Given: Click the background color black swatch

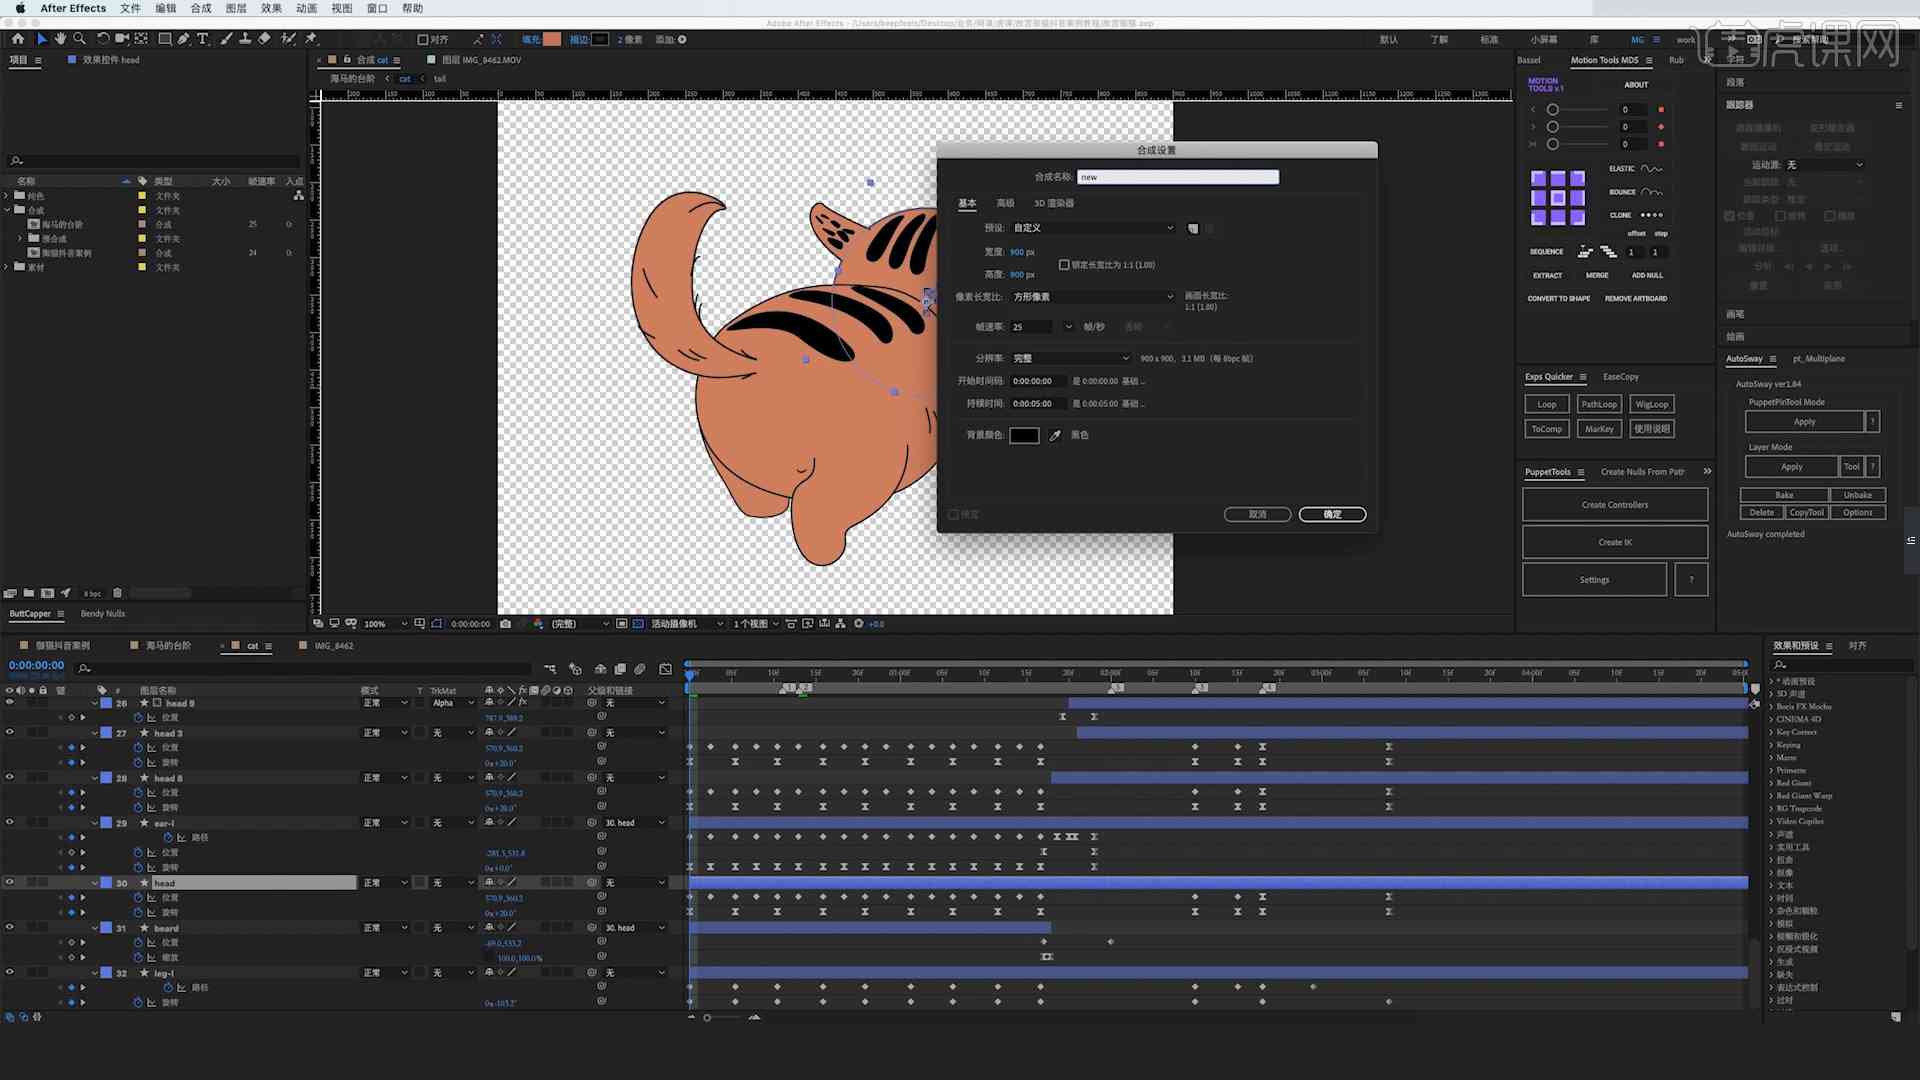Looking at the screenshot, I should (x=1024, y=435).
